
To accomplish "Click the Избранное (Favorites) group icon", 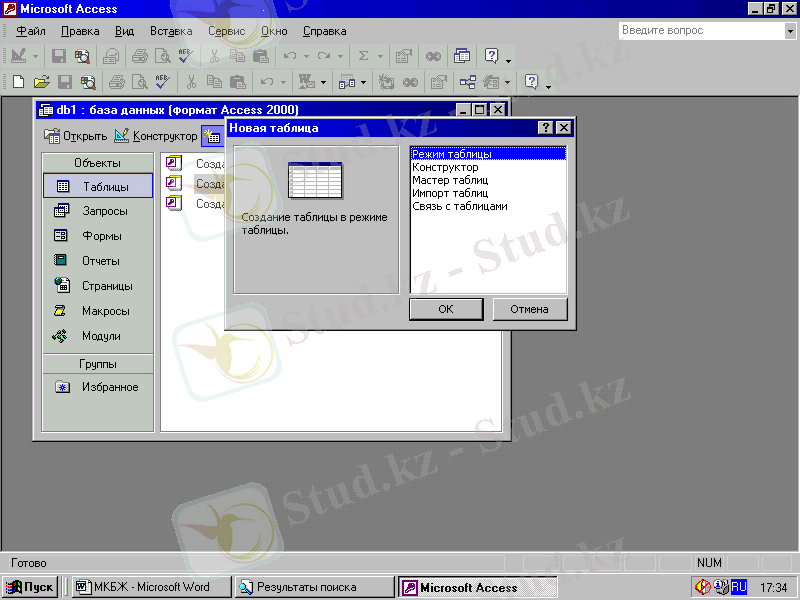I will pos(62,387).
